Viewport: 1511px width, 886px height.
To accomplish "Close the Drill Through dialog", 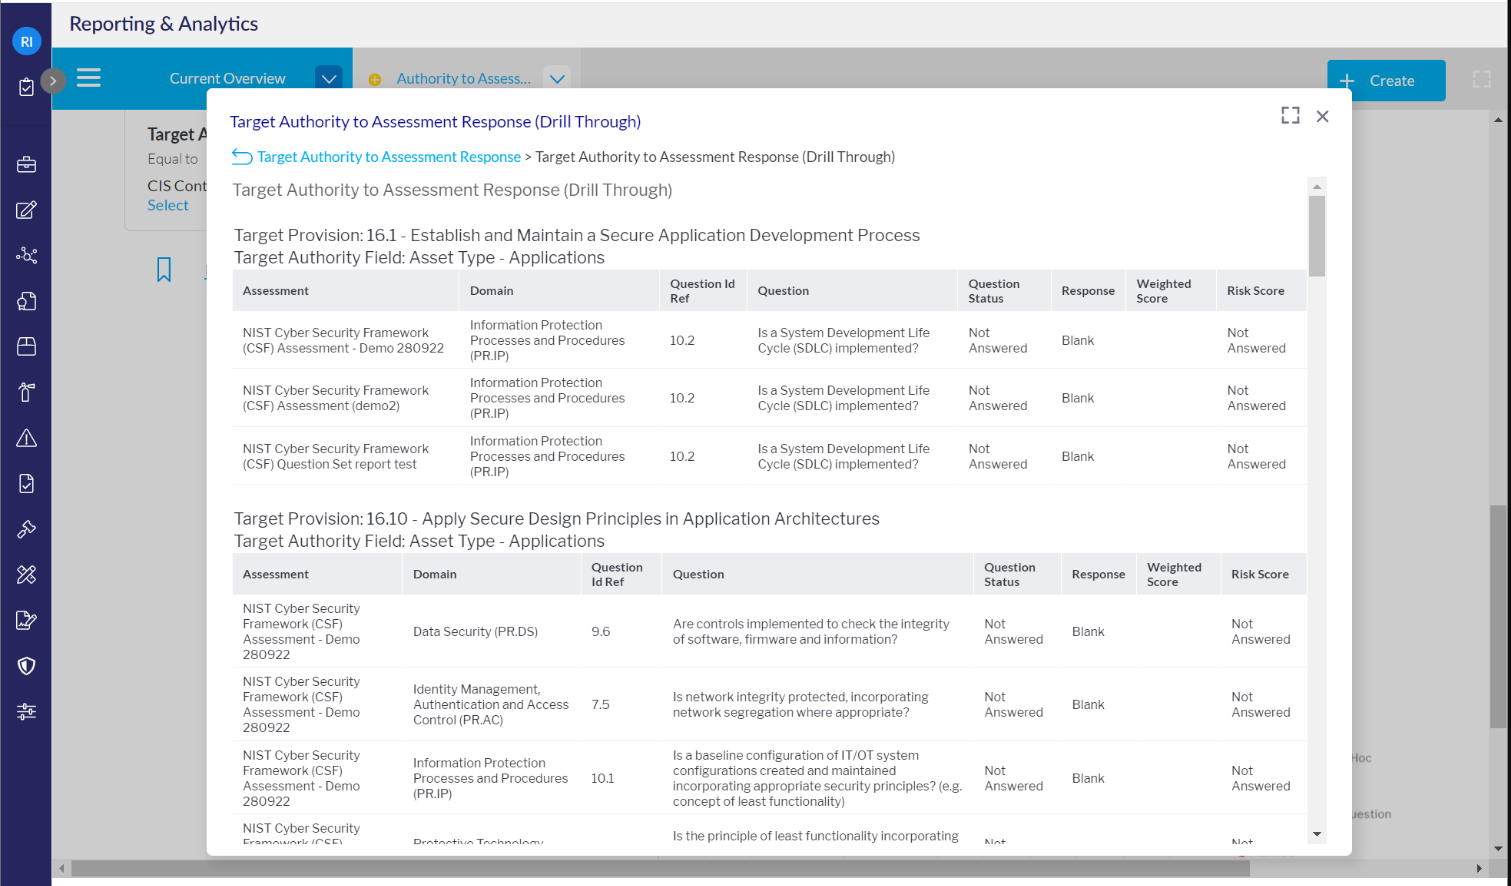I will click(x=1322, y=117).
